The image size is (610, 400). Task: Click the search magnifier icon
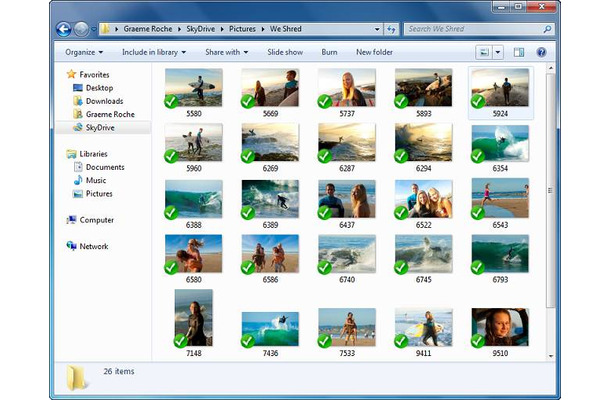click(547, 29)
